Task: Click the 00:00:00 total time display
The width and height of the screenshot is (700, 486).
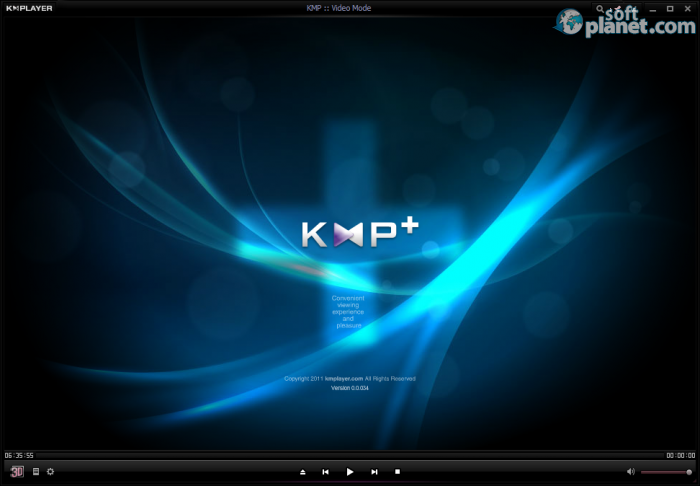Action: [x=680, y=456]
